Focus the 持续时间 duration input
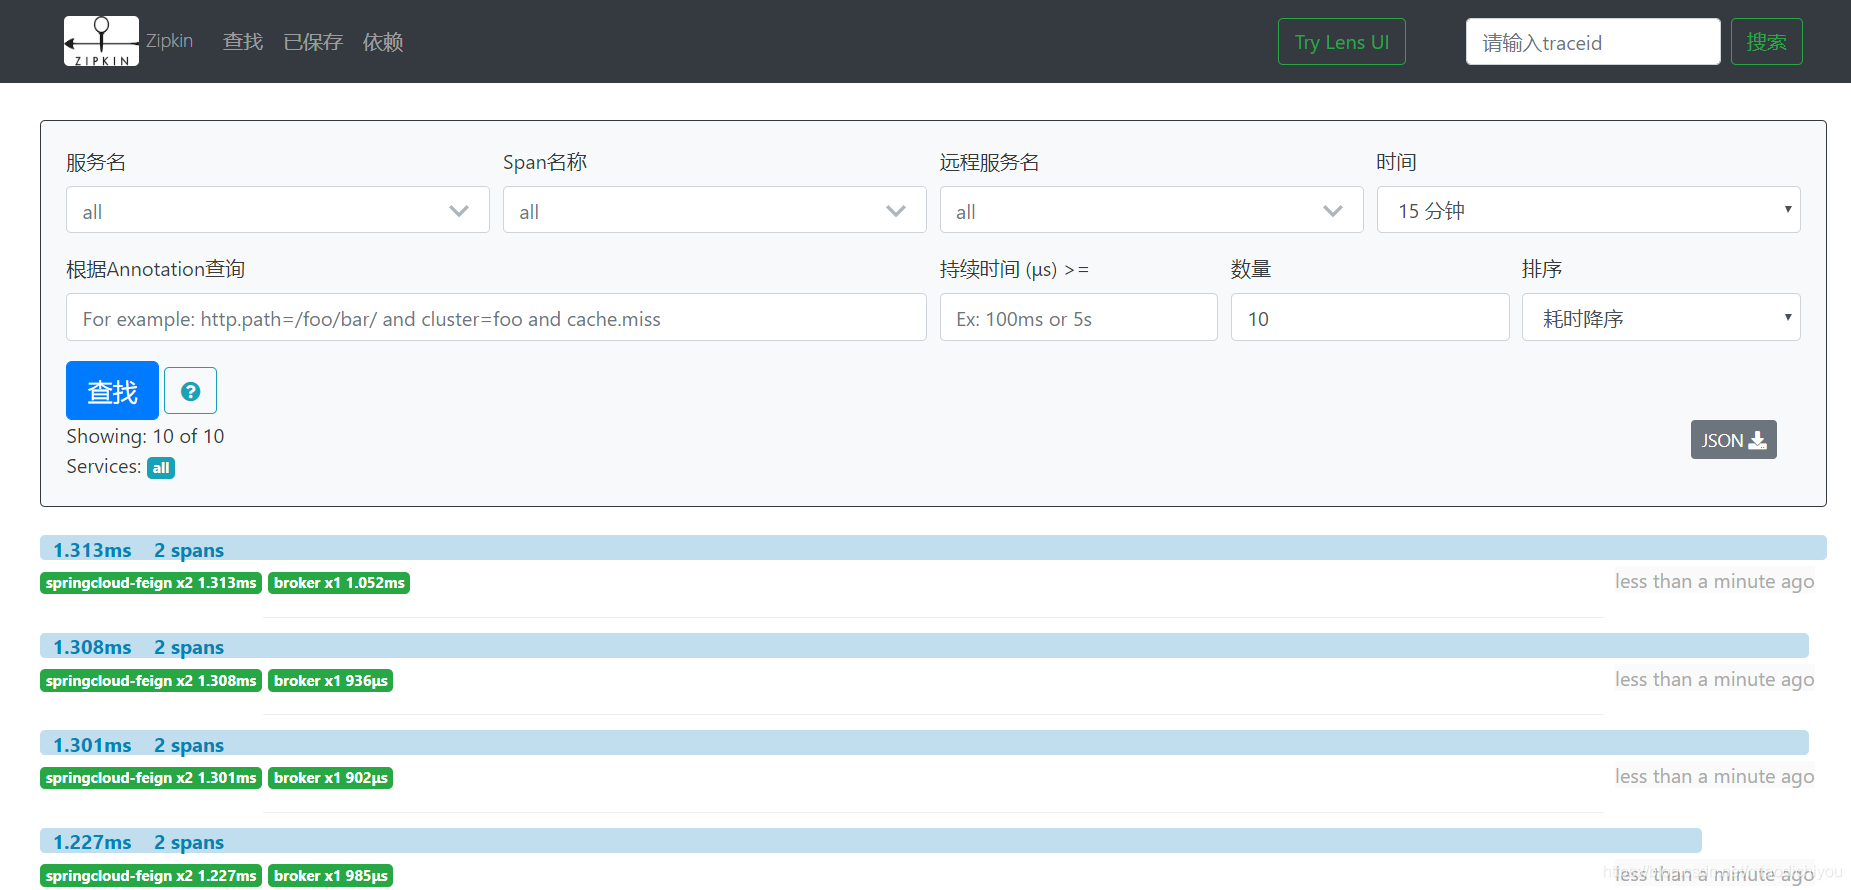 (1078, 317)
